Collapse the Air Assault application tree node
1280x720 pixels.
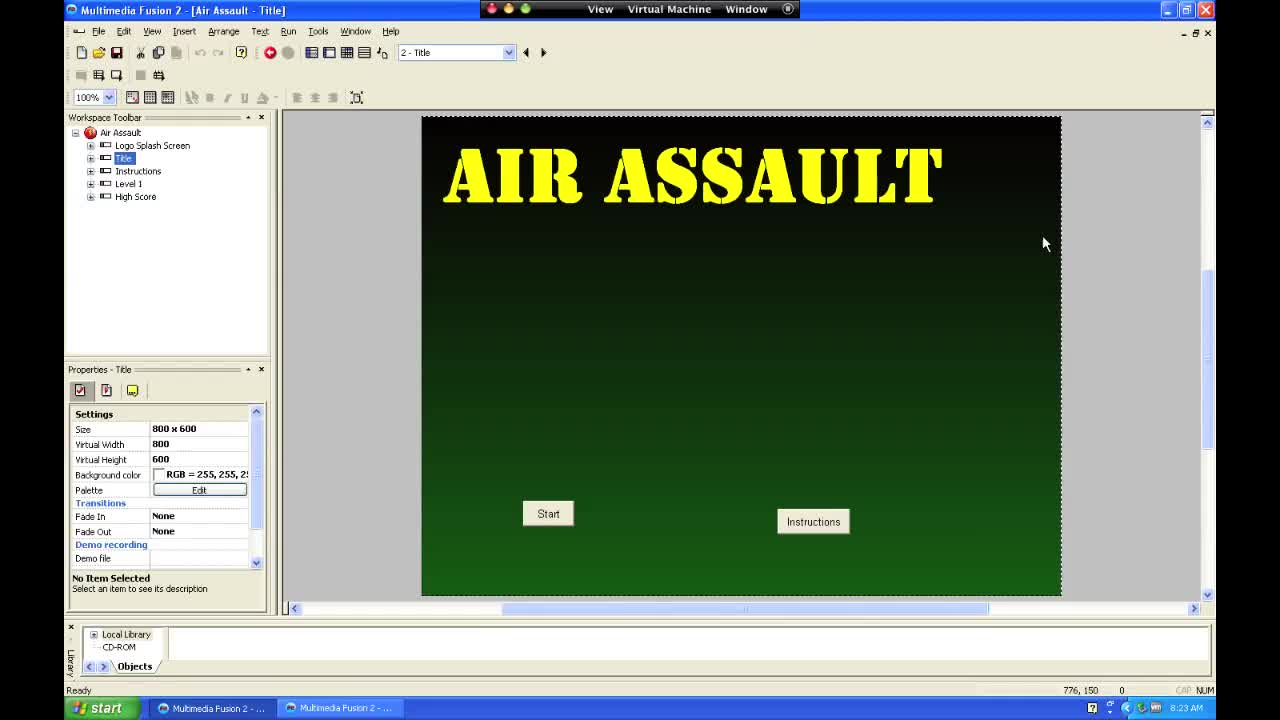(75, 133)
